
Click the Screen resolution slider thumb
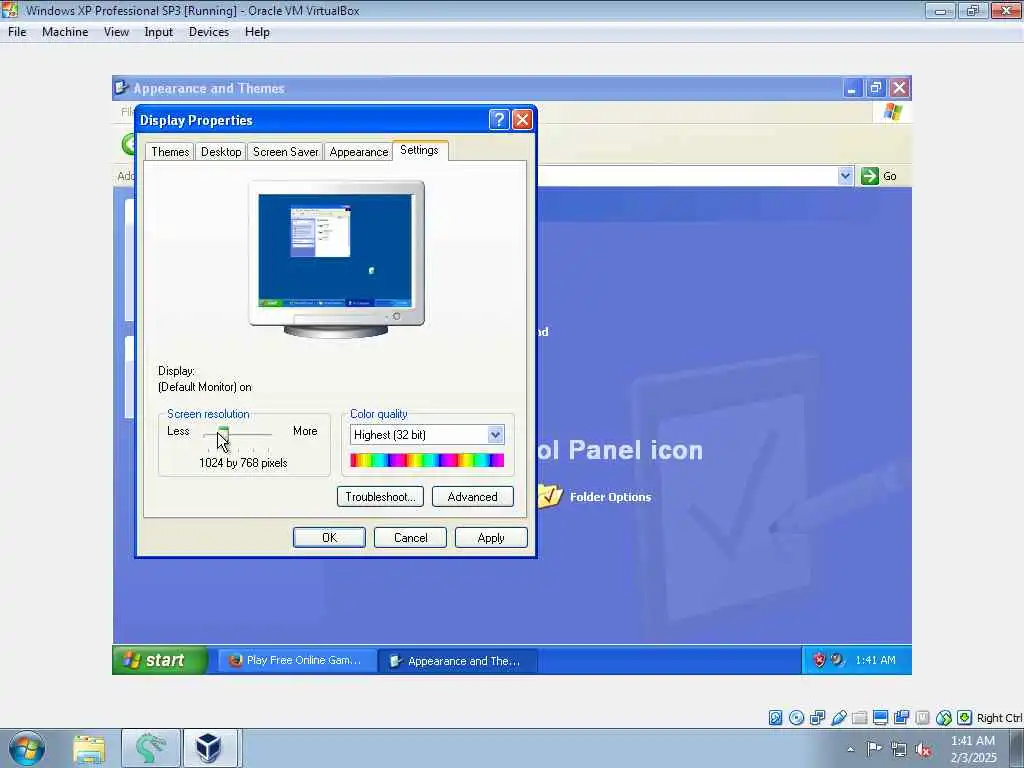(223, 434)
